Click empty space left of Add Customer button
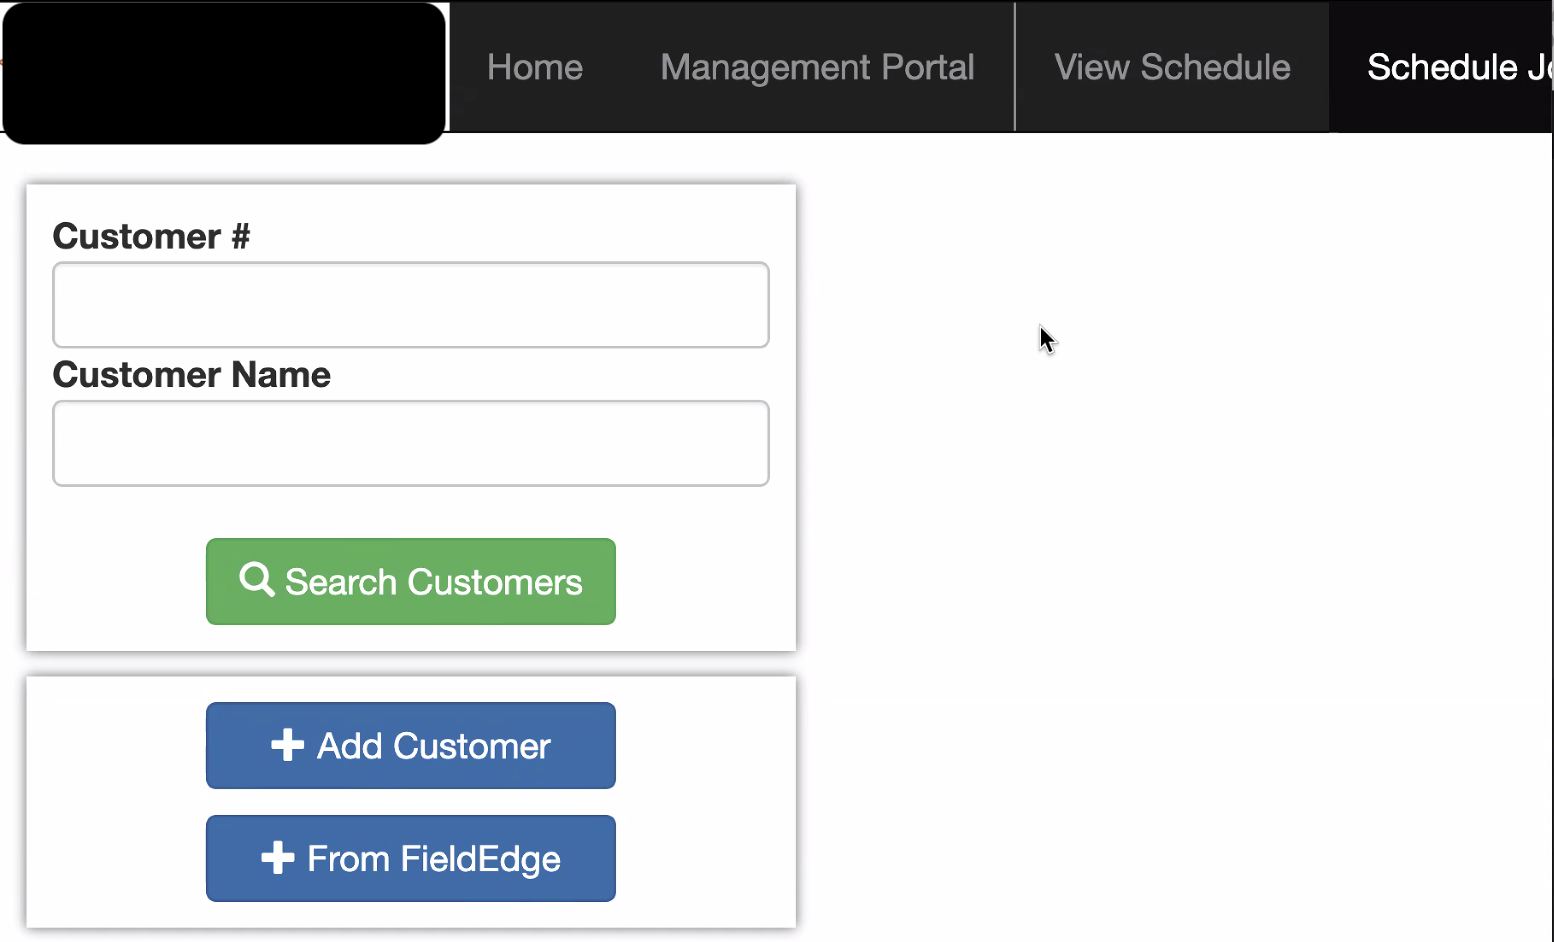 [x=115, y=746]
